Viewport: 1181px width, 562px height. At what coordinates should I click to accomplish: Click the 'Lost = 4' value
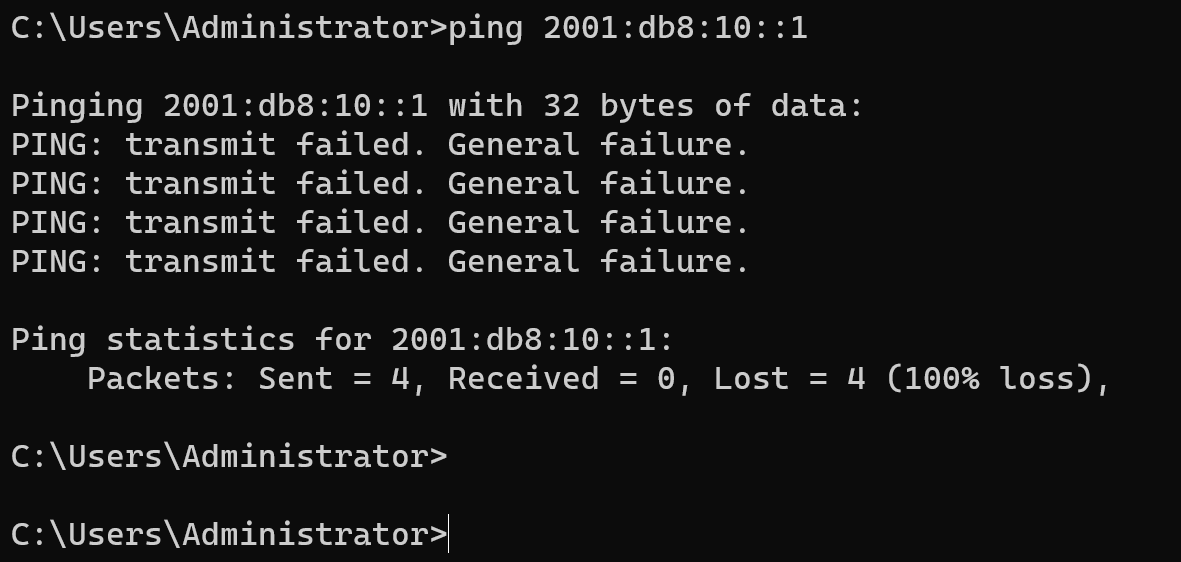(789, 379)
